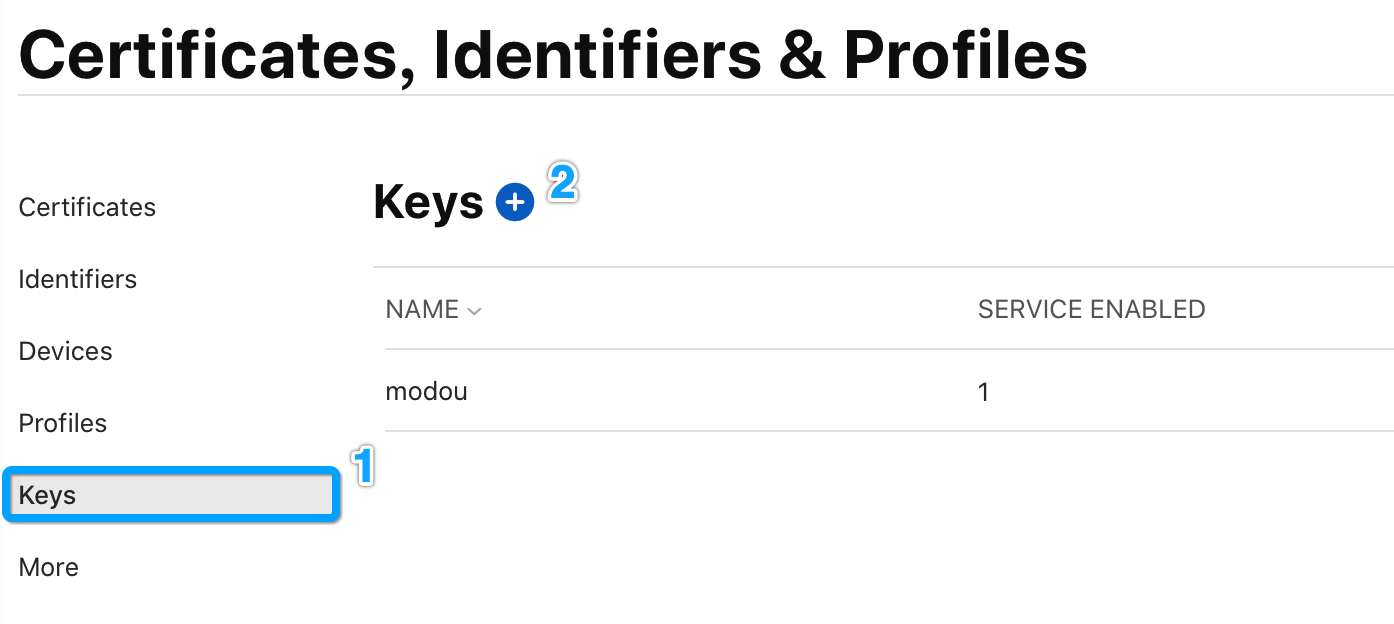Click the bold Keys heading above the table
This screenshot has width=1394, height=624.
(428, 203)
